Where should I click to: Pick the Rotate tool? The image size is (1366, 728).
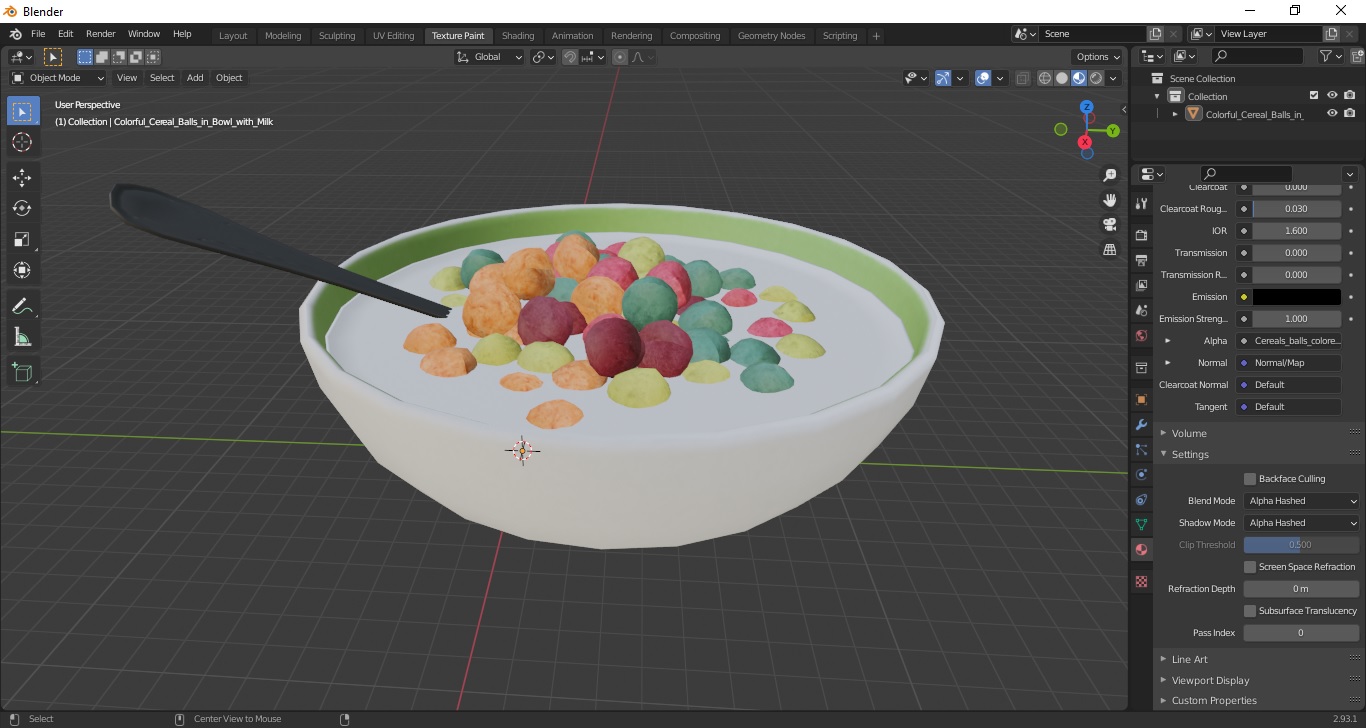click(x=22, y=208)
